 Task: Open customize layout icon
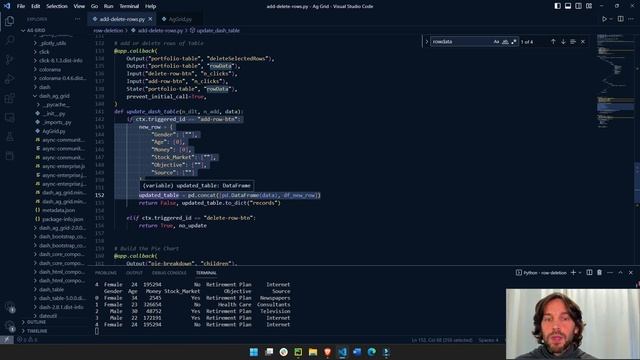click(x=589, y=6)
